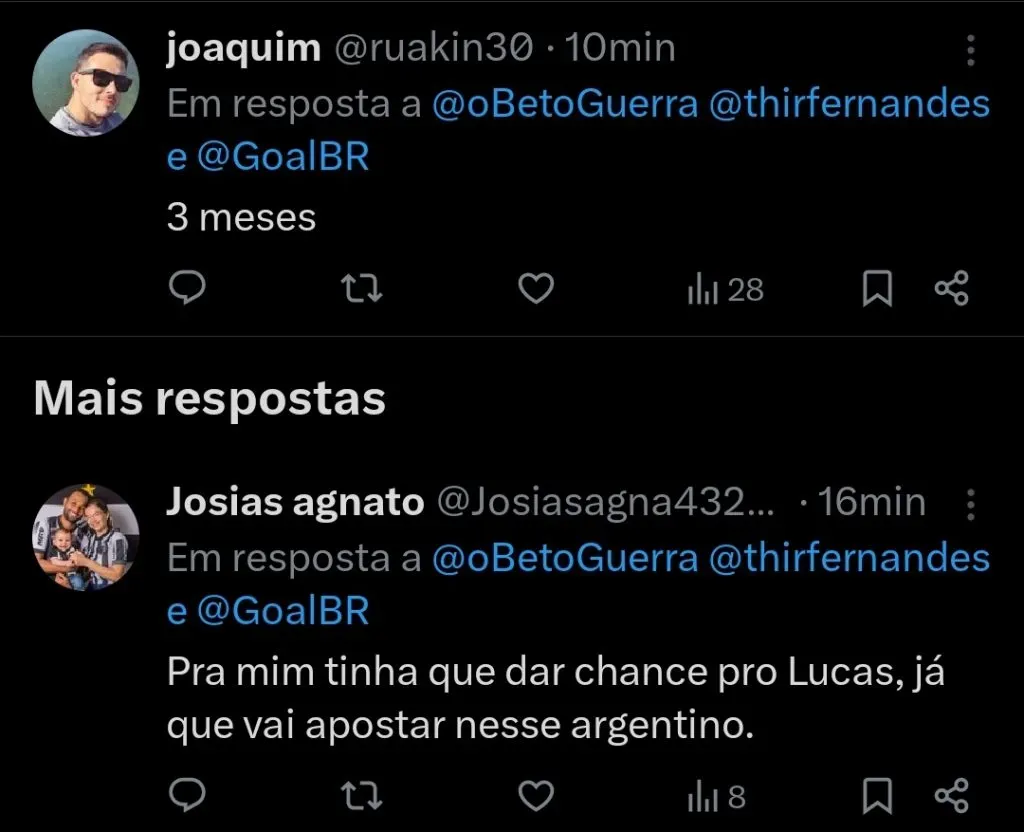The height and width of the screenshot is (832, 1024).
Task: Like Josias agnato's tweet
Action: tap(537, 796)
